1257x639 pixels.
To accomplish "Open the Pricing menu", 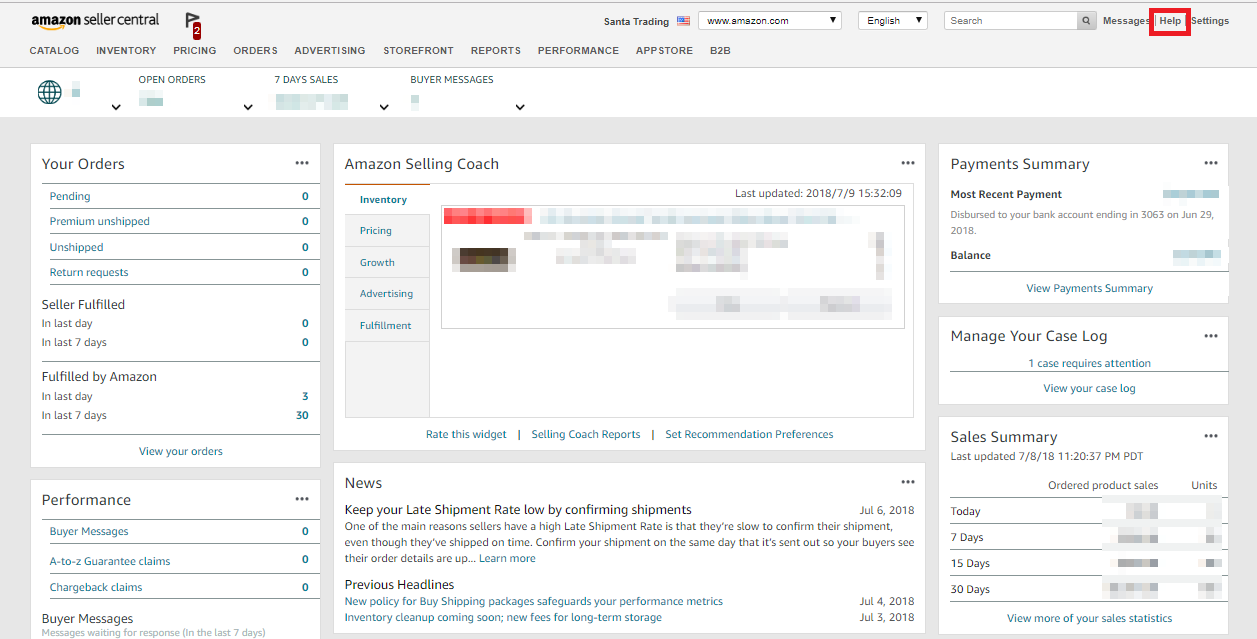I will tap(194, 51).
